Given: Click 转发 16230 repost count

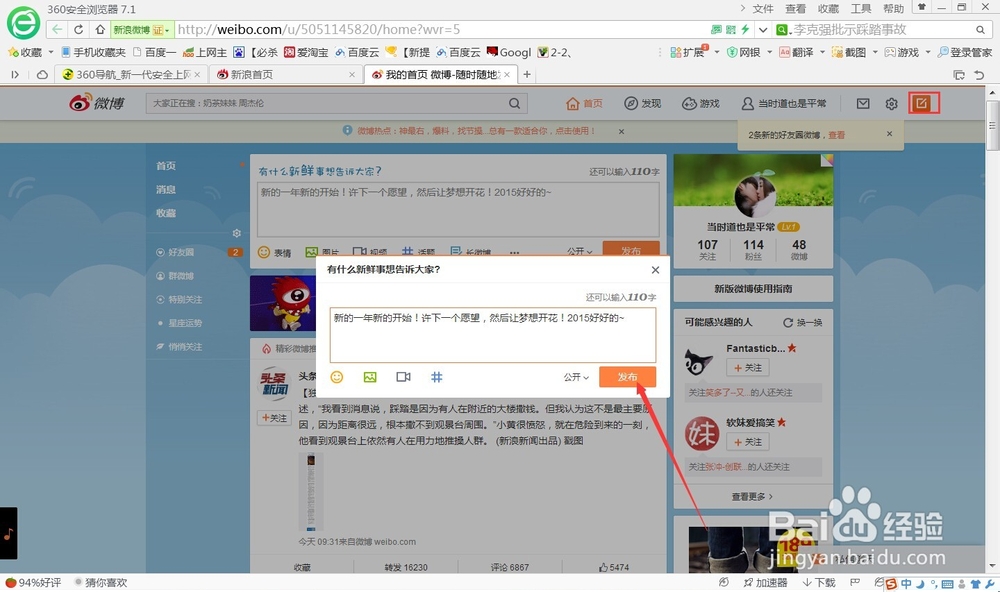Looking at the screenshot, I should (406, 567).
